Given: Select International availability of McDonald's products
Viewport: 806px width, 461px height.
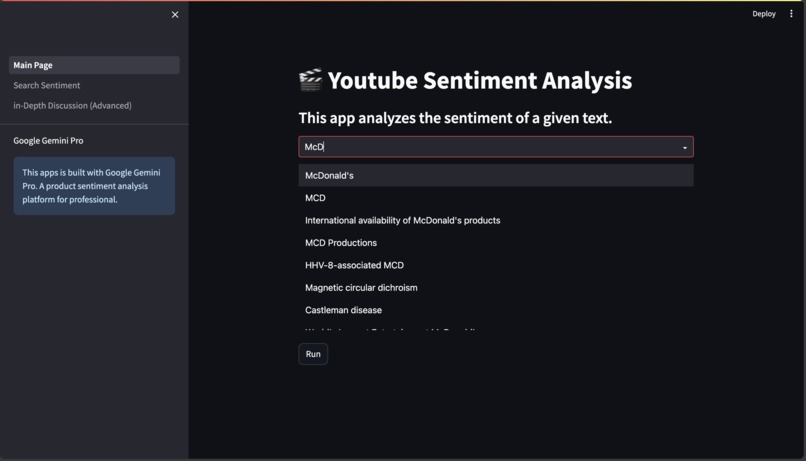Looking at the screenshot, I should pos(496,220).
